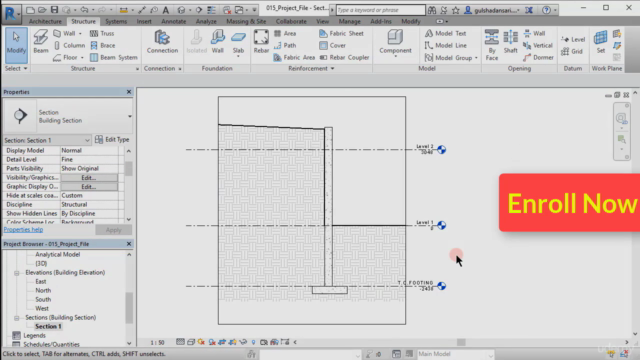640x360 pixels.
Task: Click the Dormer opening tool
Action: click(538, 58)
